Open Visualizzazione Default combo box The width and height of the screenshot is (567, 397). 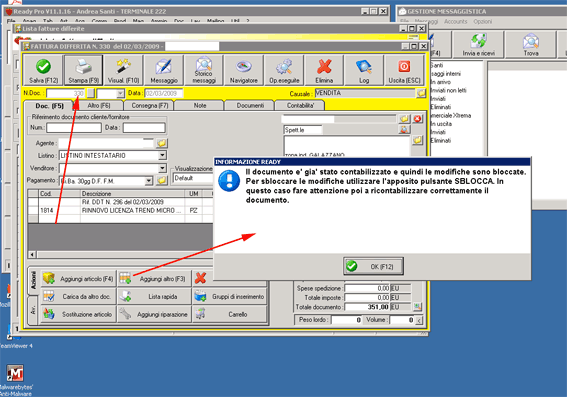pyautogui.click(x=193, y=178)
